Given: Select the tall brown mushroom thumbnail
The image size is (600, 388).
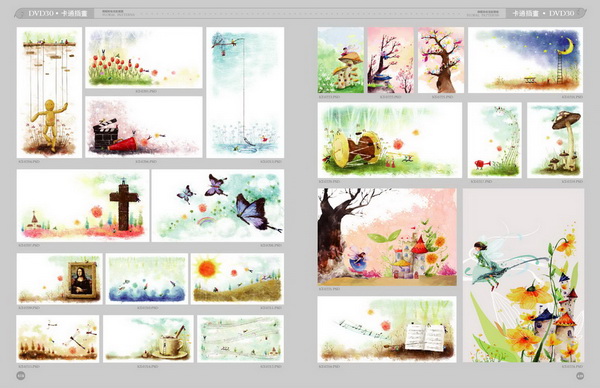Looking at the screenshot, I should pyautogui.click(x=555, y=140).
